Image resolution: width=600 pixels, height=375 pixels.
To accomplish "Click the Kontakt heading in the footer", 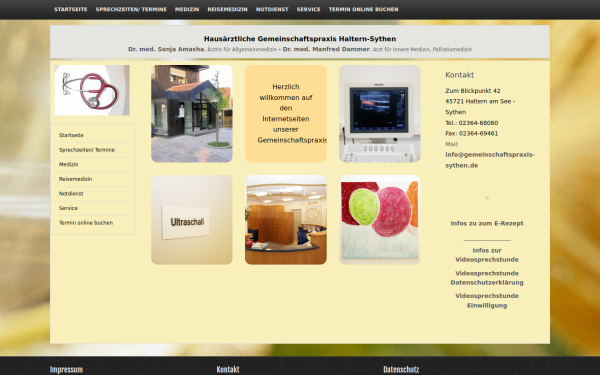I will [228, 370].
